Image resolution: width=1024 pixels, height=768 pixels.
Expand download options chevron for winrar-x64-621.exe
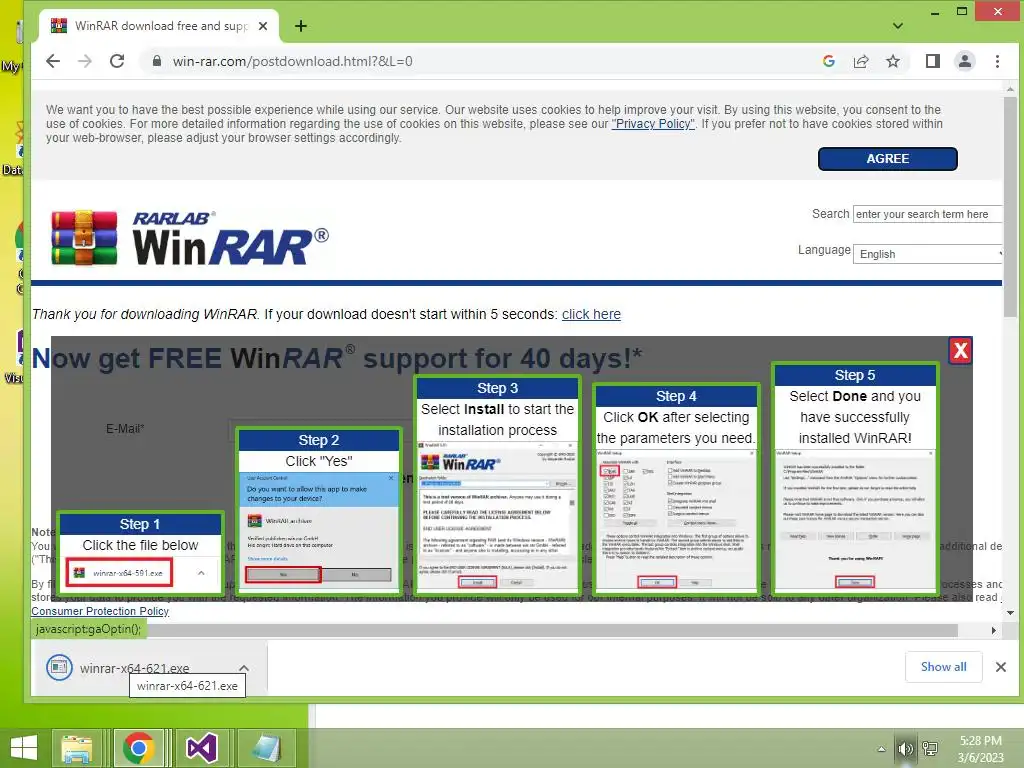[244, 668]
